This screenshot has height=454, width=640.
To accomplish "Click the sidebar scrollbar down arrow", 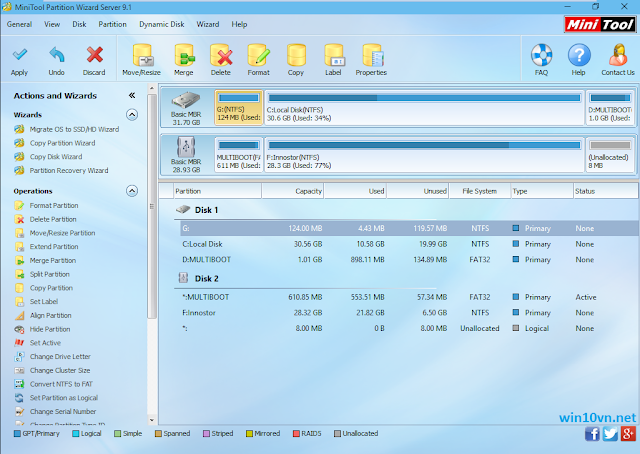I will click(152, 420).
